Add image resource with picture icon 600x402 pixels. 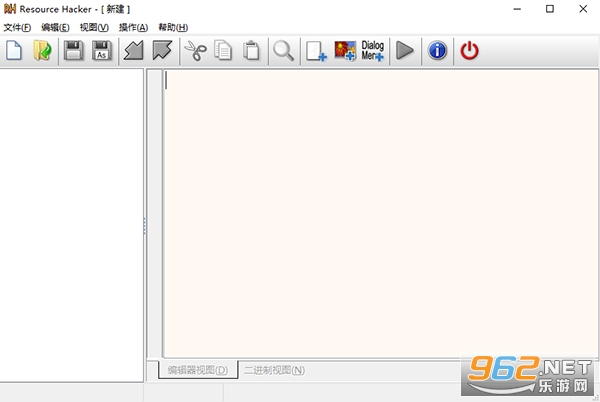[345, 51]
